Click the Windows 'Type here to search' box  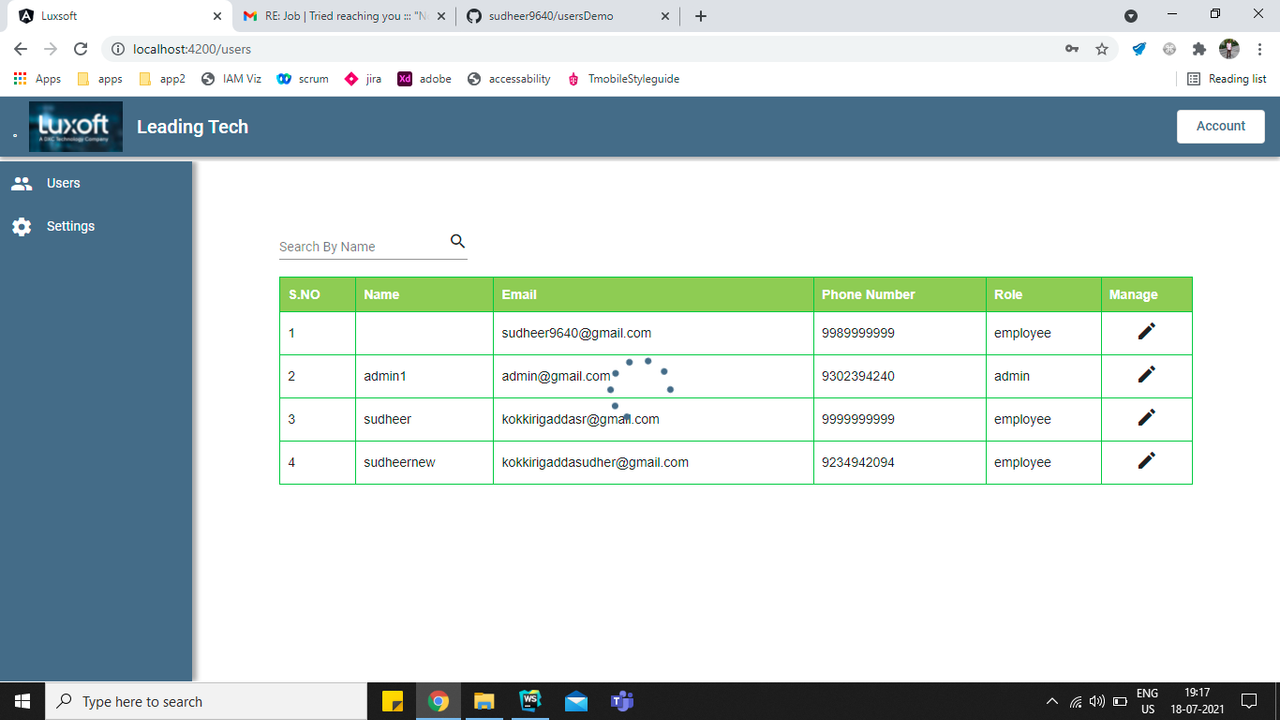(207, 701)
